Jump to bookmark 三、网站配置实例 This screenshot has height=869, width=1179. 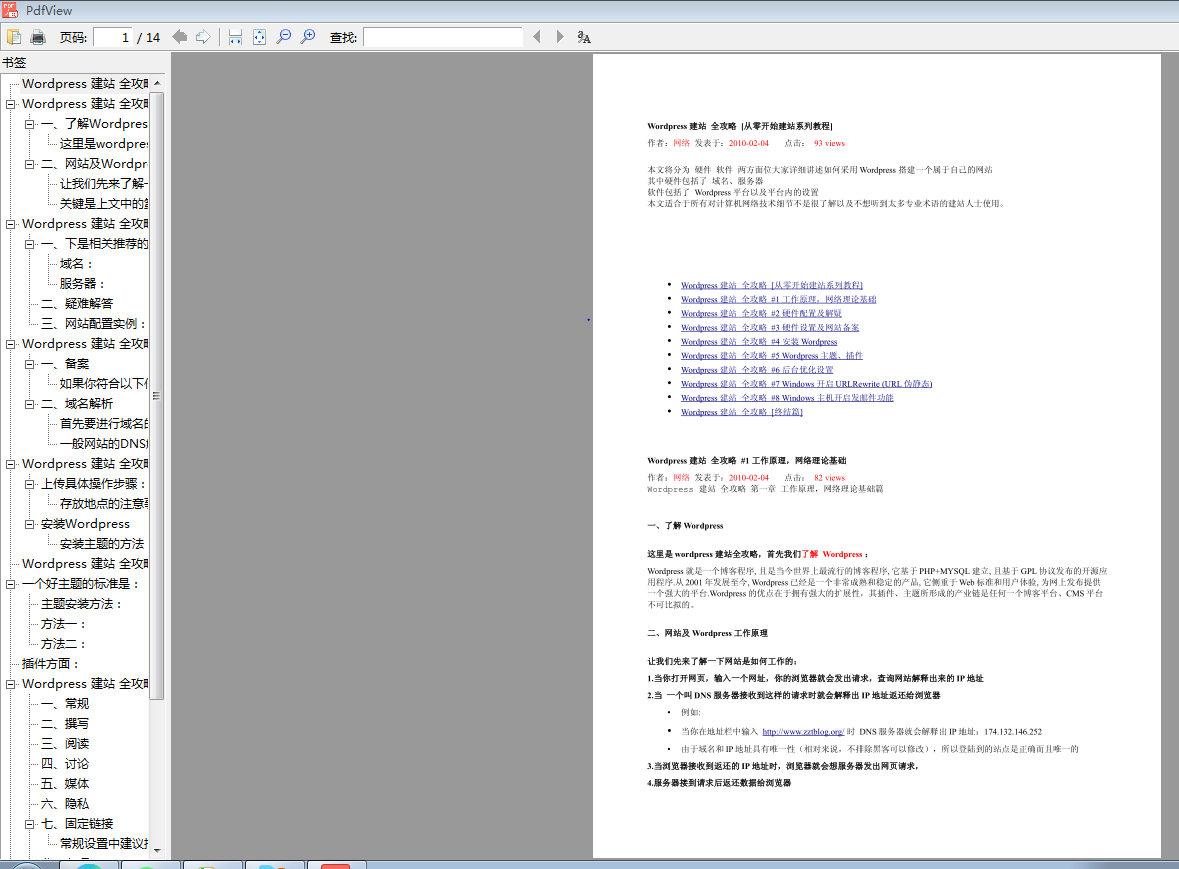[x=93, y=324]
